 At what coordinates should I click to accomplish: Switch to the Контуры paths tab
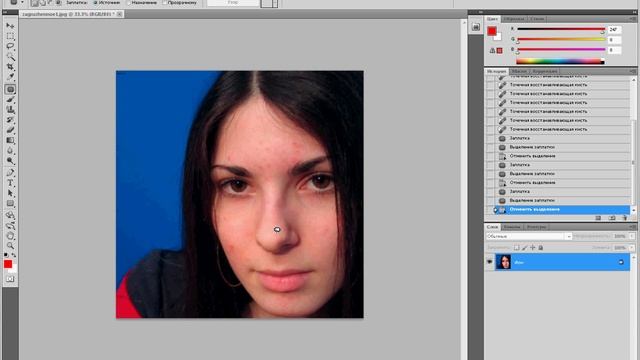[x=536, y=227]
